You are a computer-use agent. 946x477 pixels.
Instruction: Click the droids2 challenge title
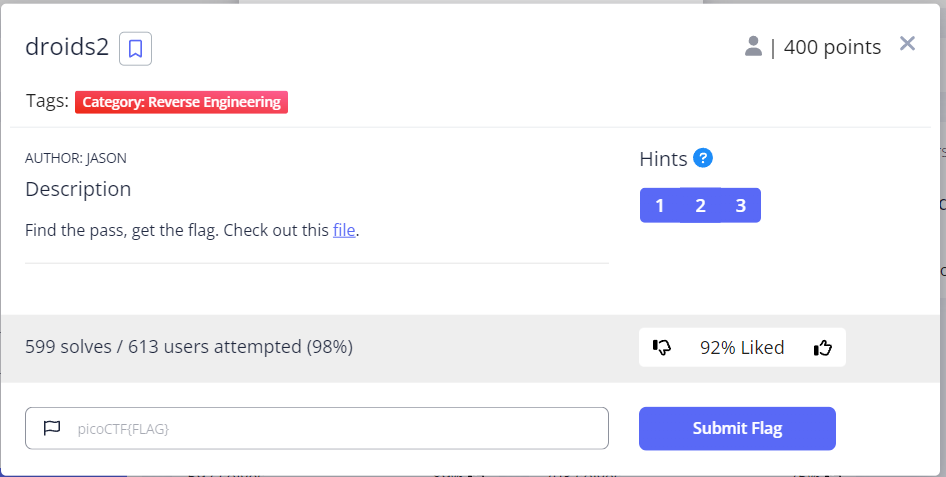(66, 48)
